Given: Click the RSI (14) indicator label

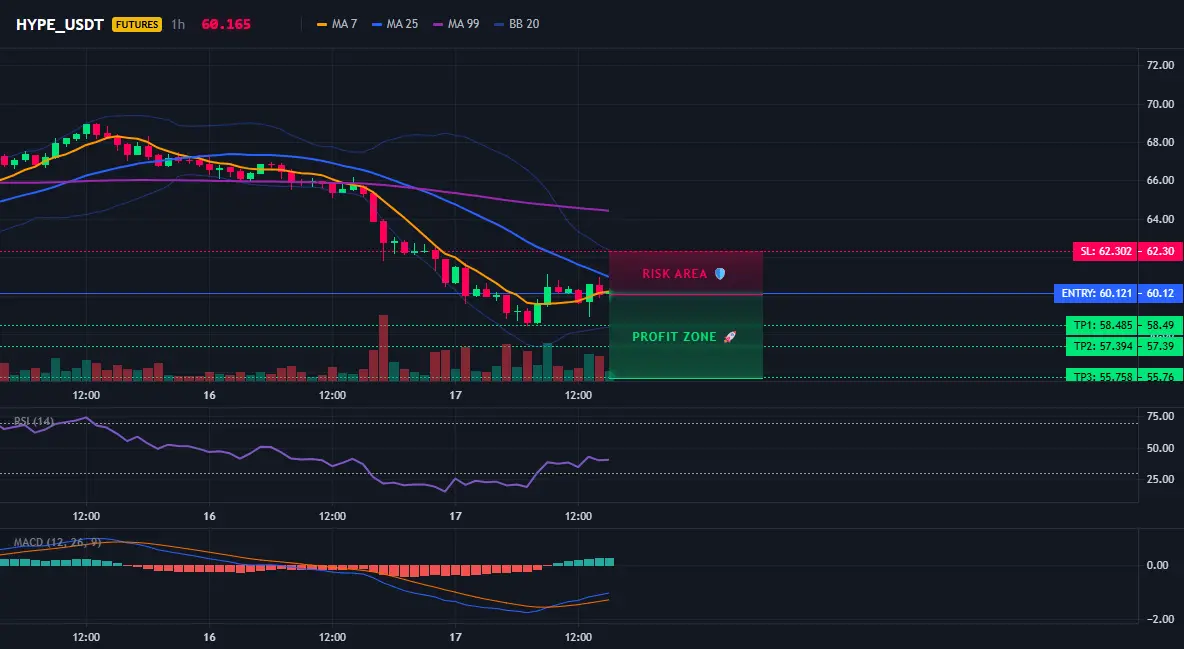Looking at the screenshot, I should [34, 422].
